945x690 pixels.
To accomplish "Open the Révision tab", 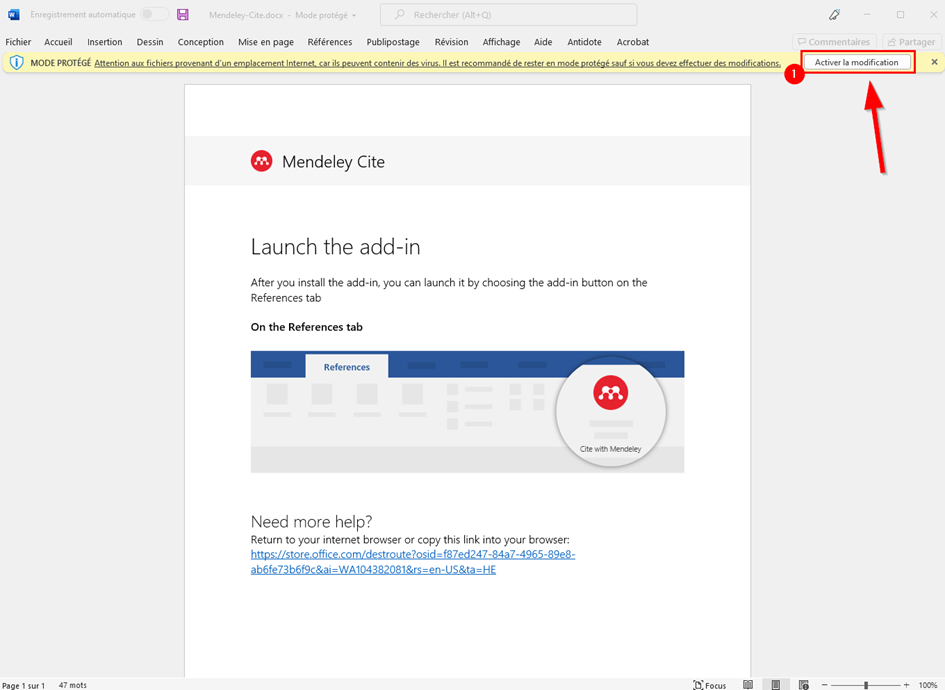I will 451,42.
